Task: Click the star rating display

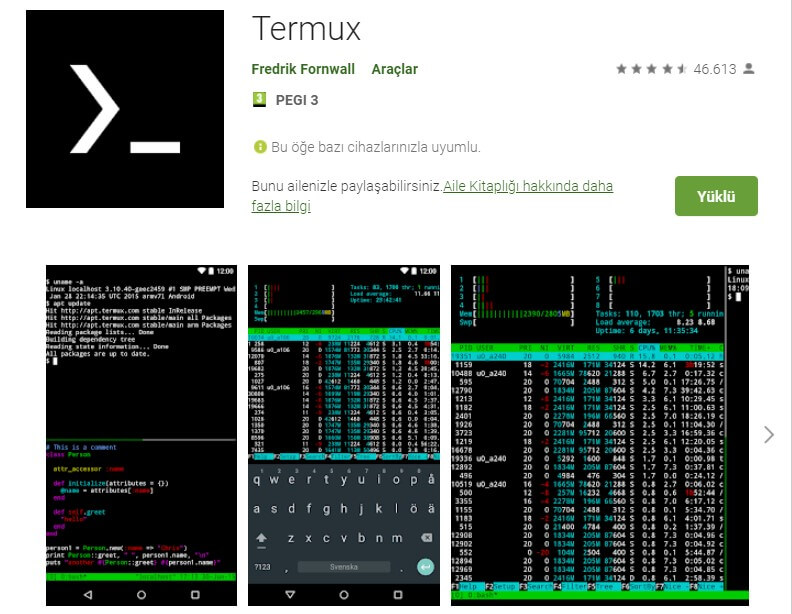Action: coord(651,69)
